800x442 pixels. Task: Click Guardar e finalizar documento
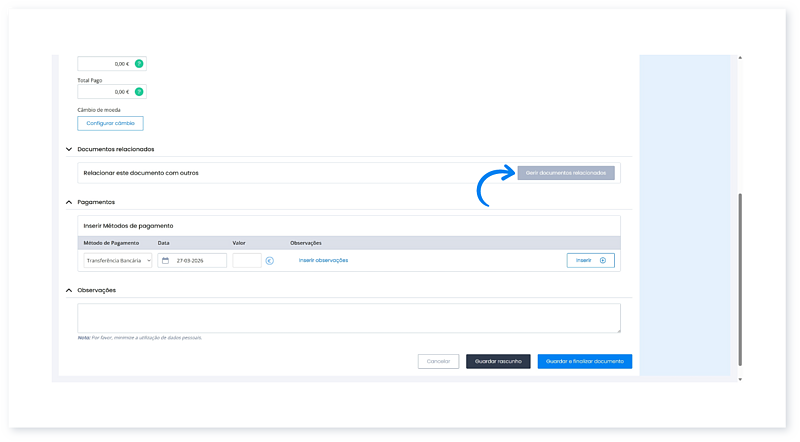584,361
